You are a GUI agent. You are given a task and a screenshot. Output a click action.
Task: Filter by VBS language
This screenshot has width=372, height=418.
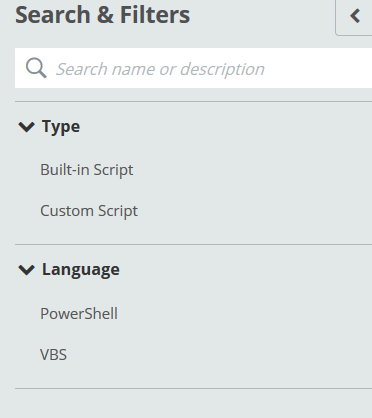(53, 355)
